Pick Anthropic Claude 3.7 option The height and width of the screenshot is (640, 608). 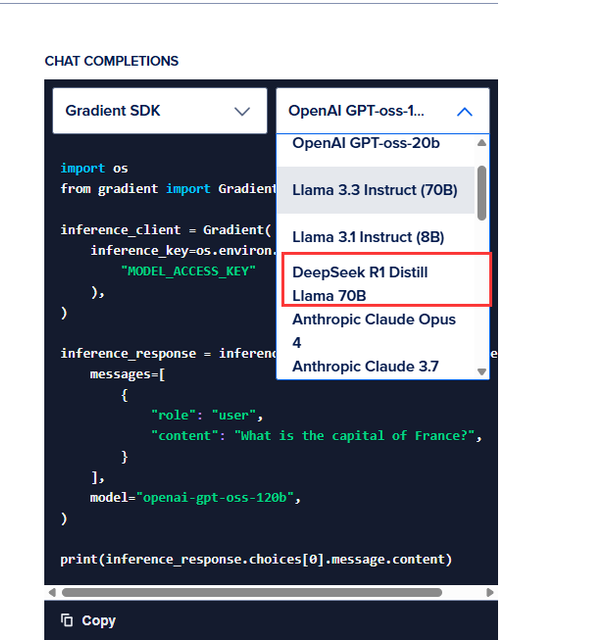click(376, 366)
